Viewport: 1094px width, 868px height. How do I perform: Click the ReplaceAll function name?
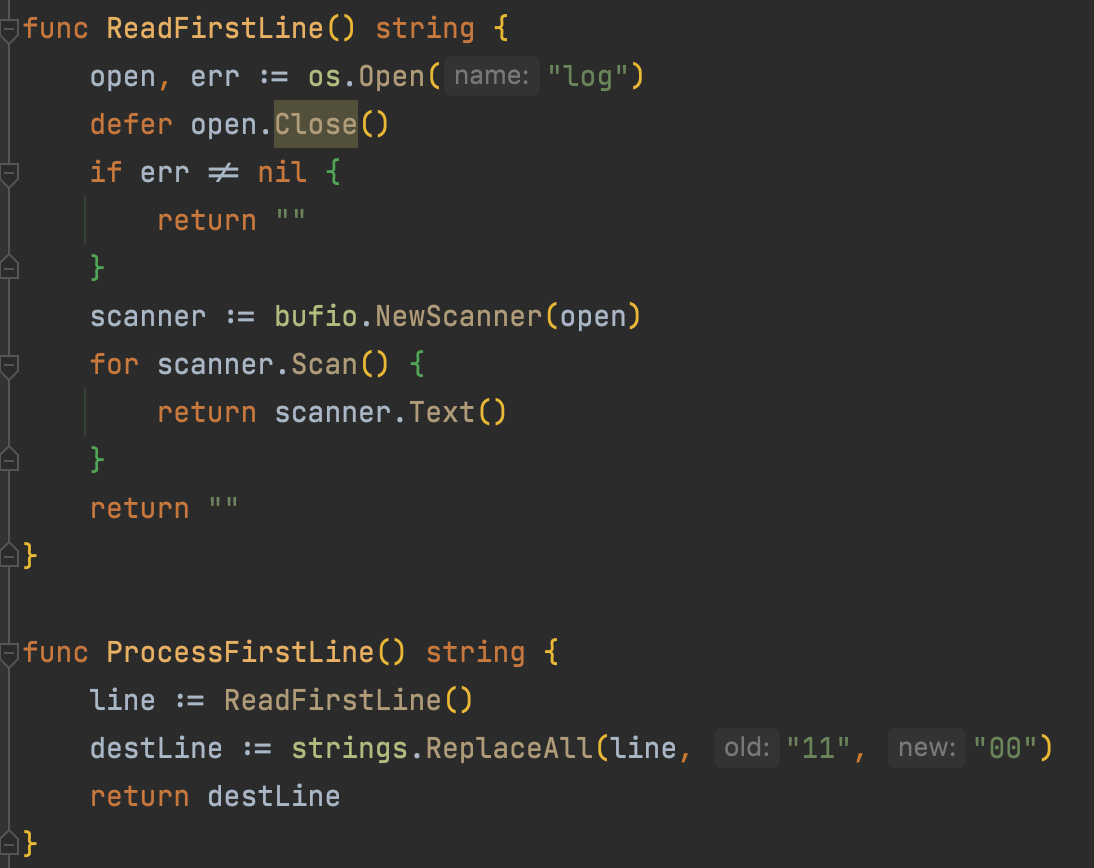pyautogui.click(x=509, y=748)
